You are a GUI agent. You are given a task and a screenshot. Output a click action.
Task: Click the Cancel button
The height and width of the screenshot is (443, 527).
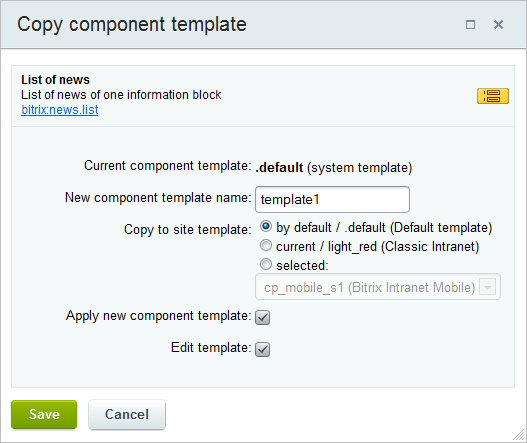pos(127,414)
